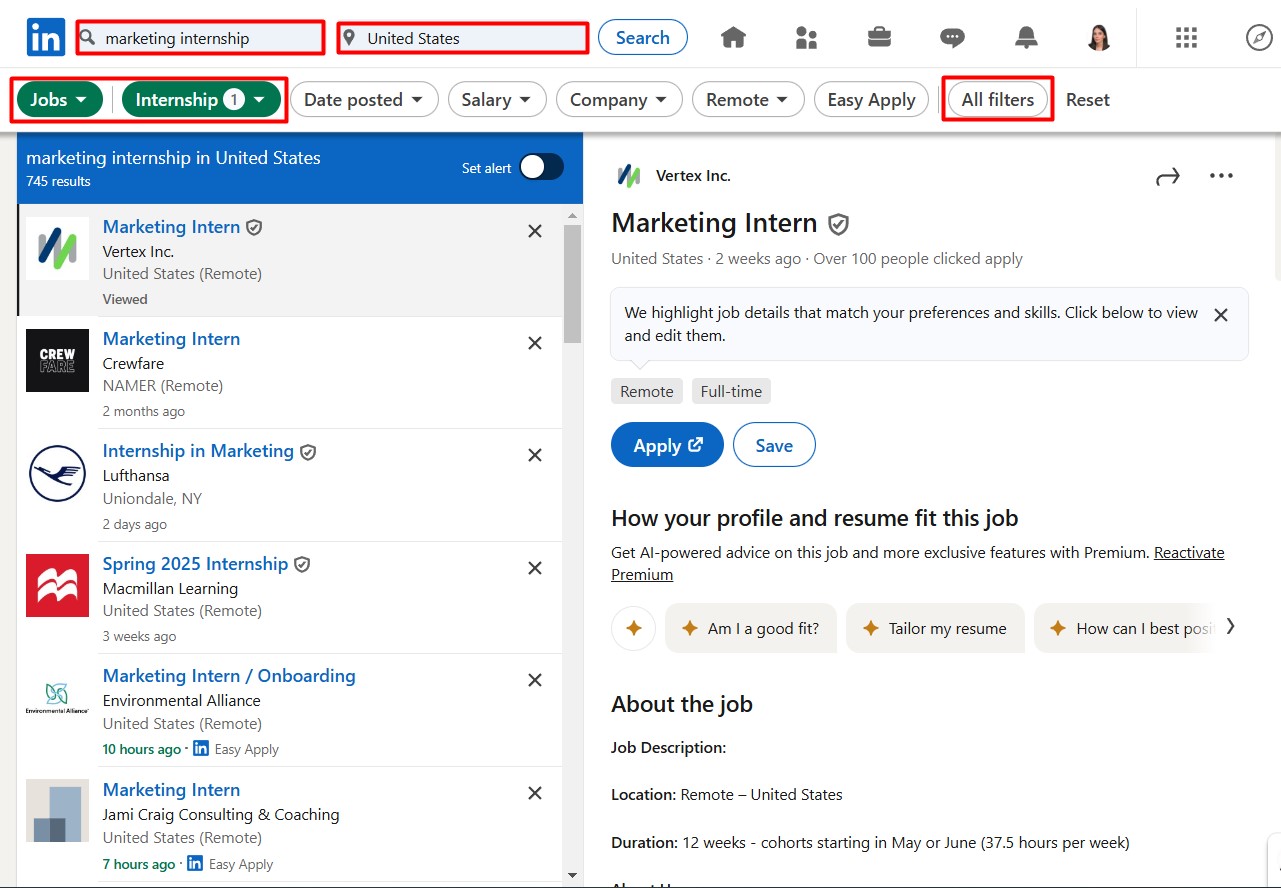Click the compass Advertise icon
This screenshot has height=888, width=1281.
tap(1258, 37)
